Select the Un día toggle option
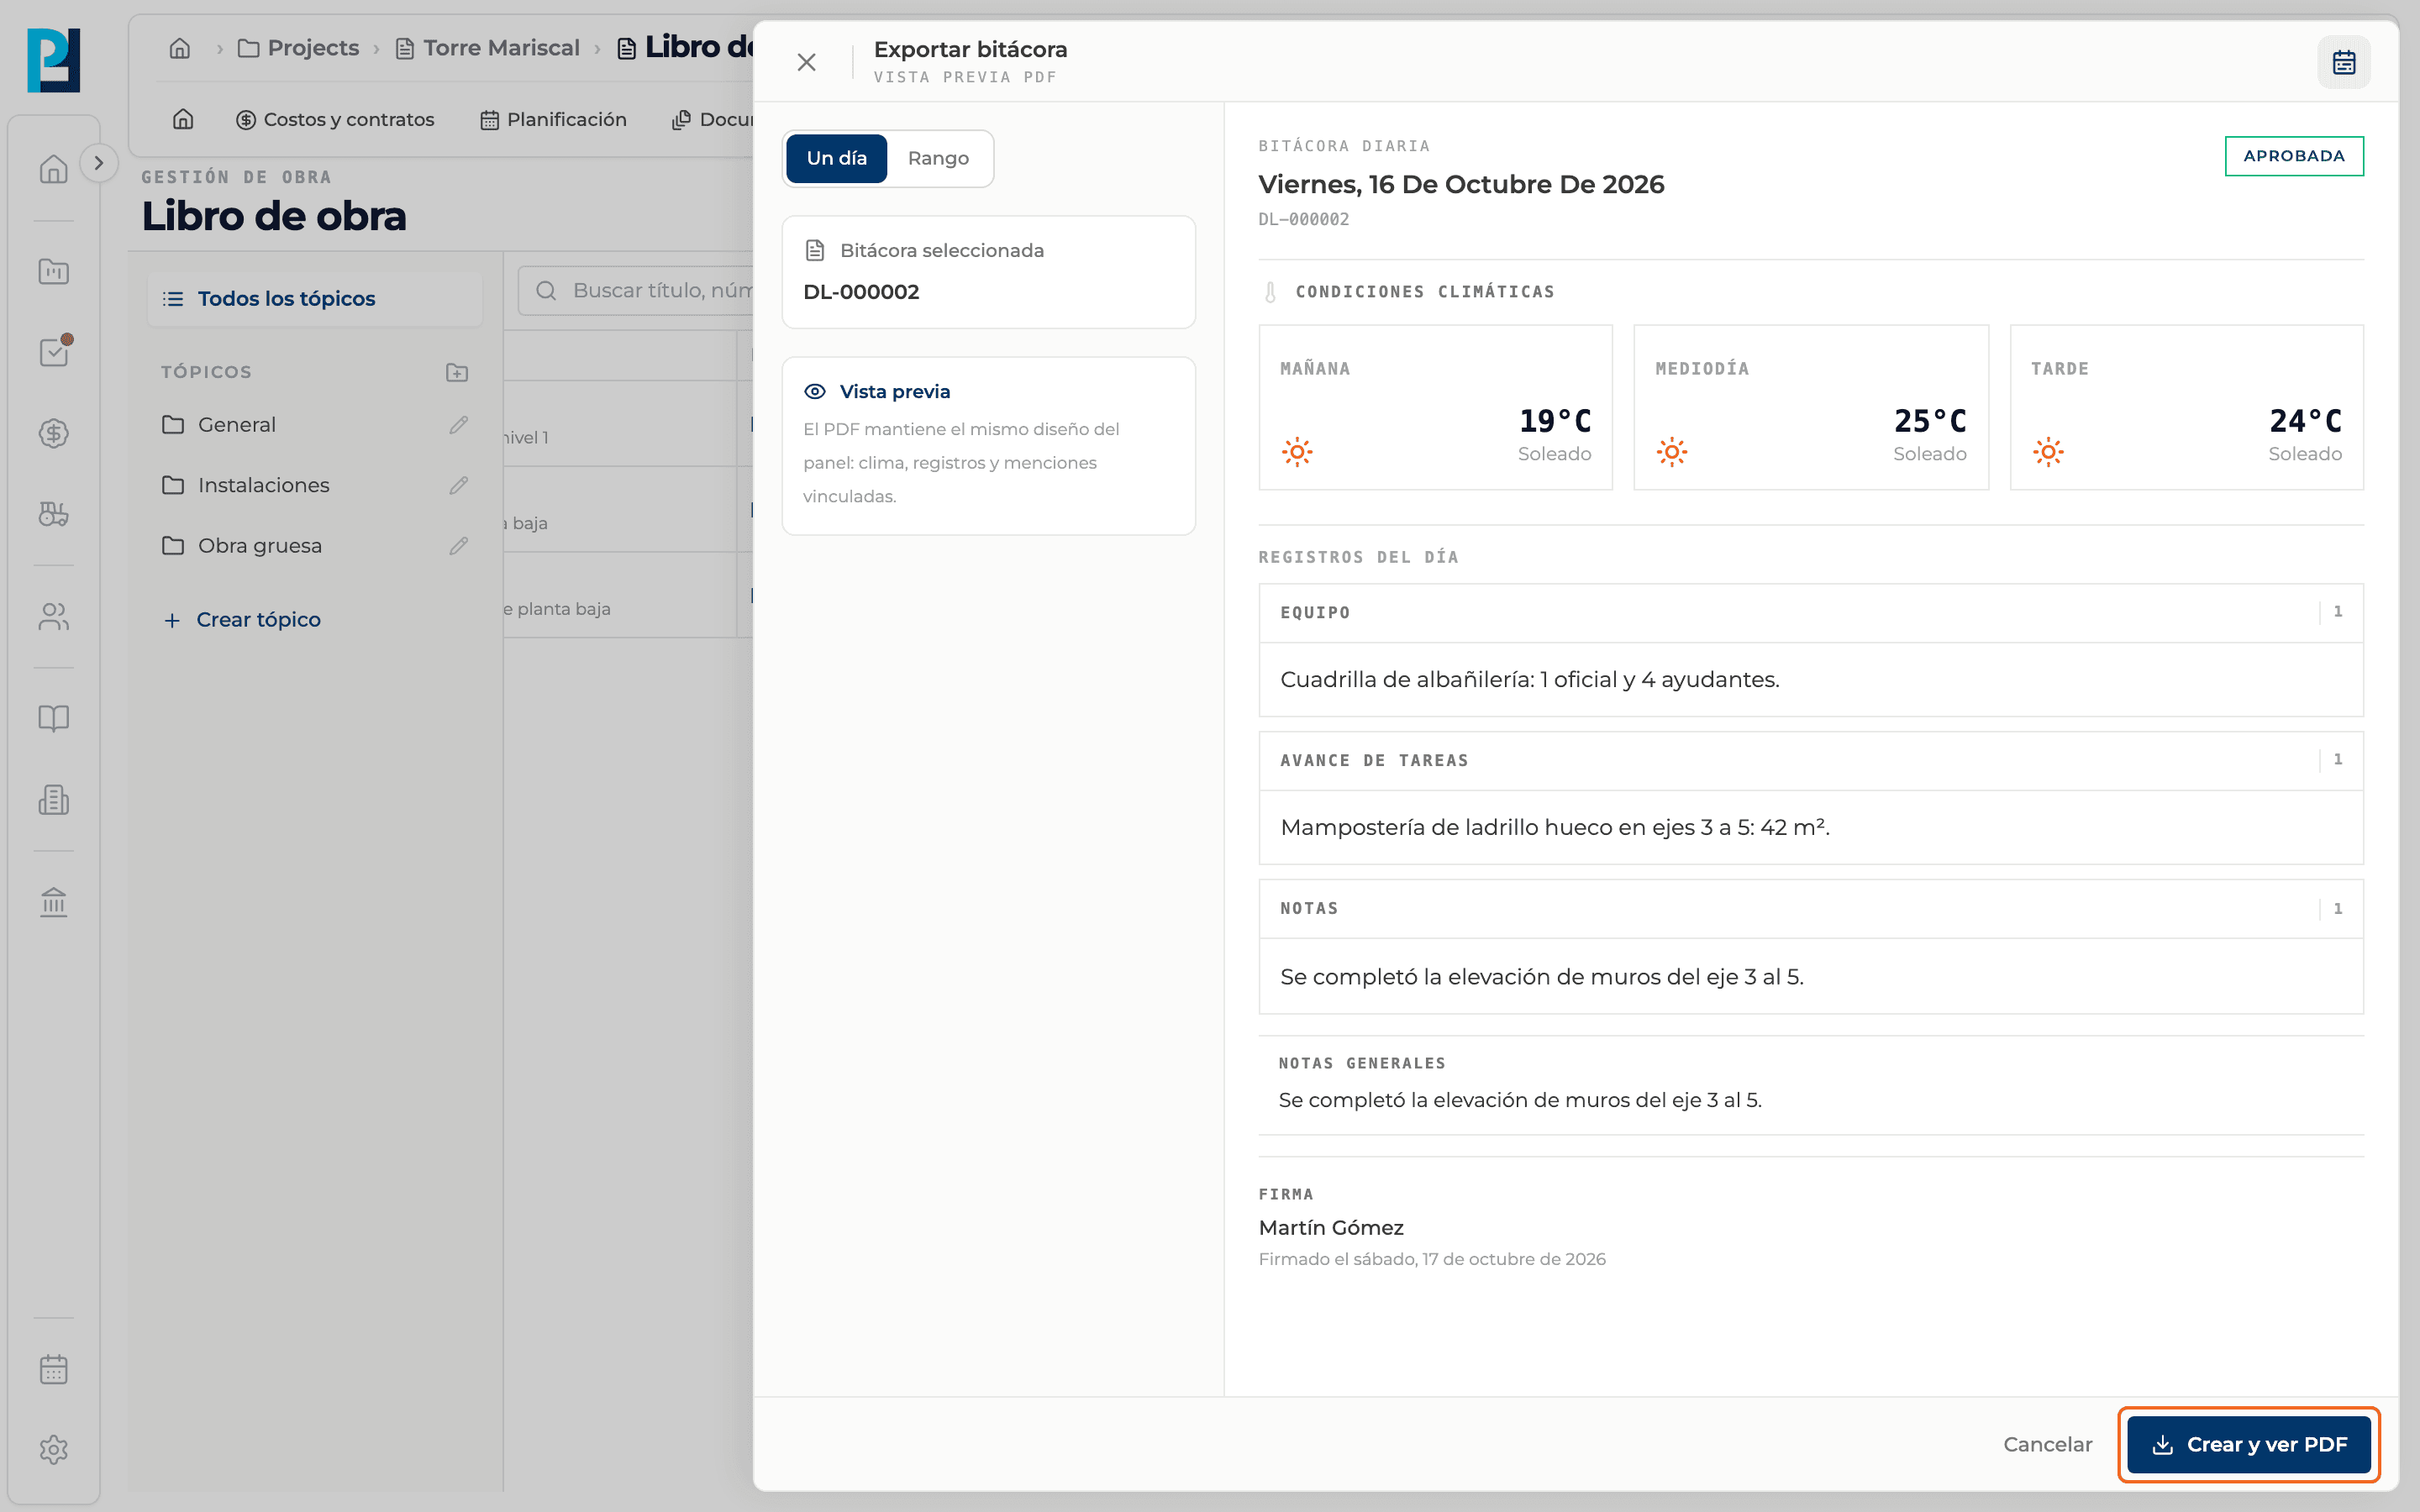 coord(836,158)
